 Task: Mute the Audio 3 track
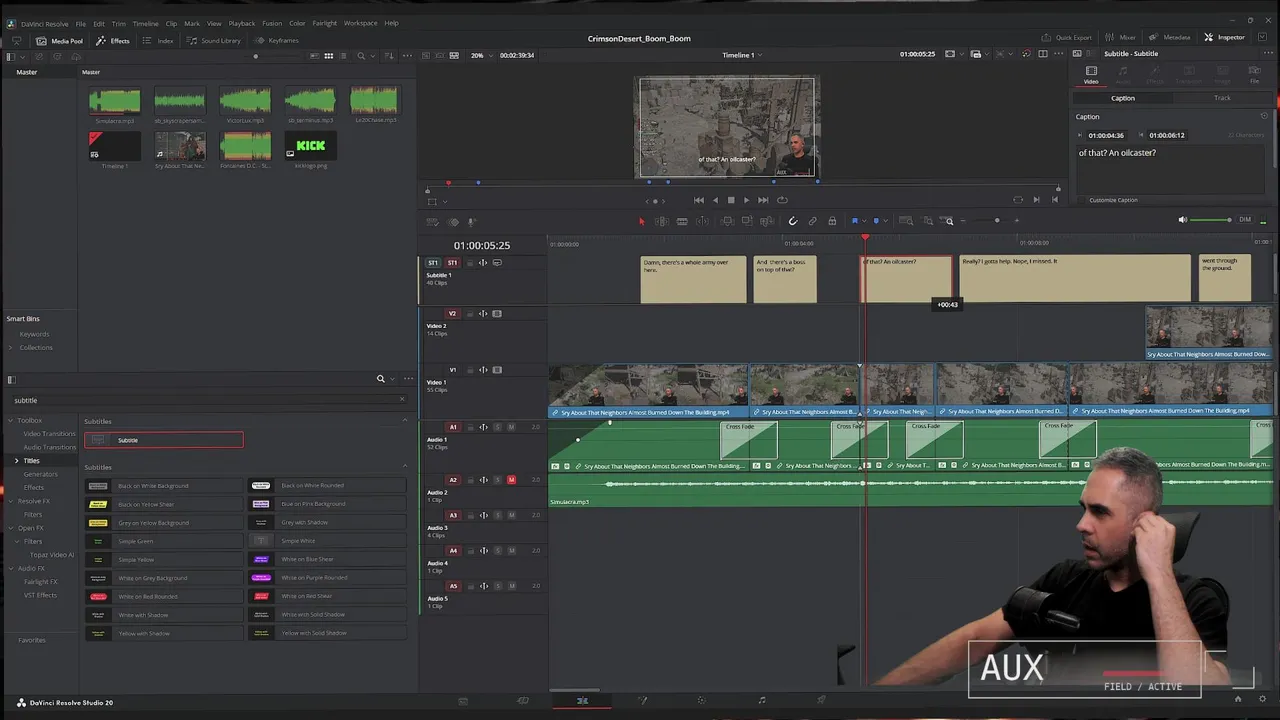511,515
